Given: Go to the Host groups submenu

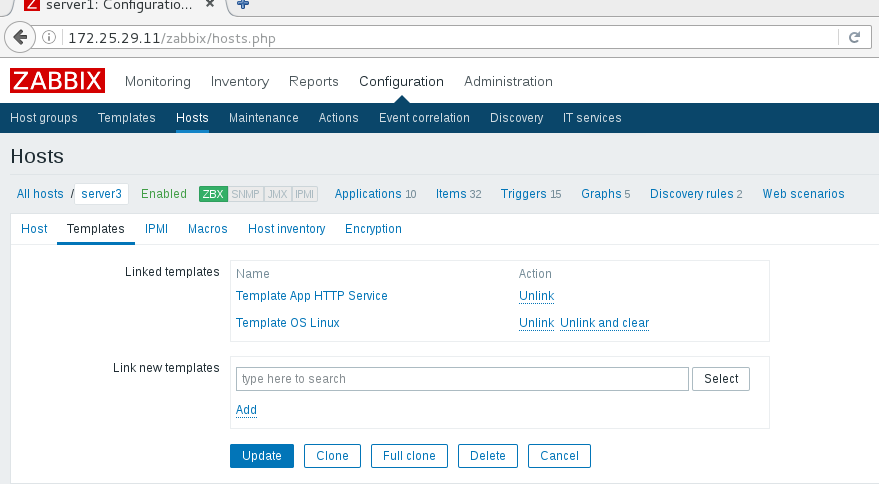Looking at the screenshot, I should coord(44,118).
